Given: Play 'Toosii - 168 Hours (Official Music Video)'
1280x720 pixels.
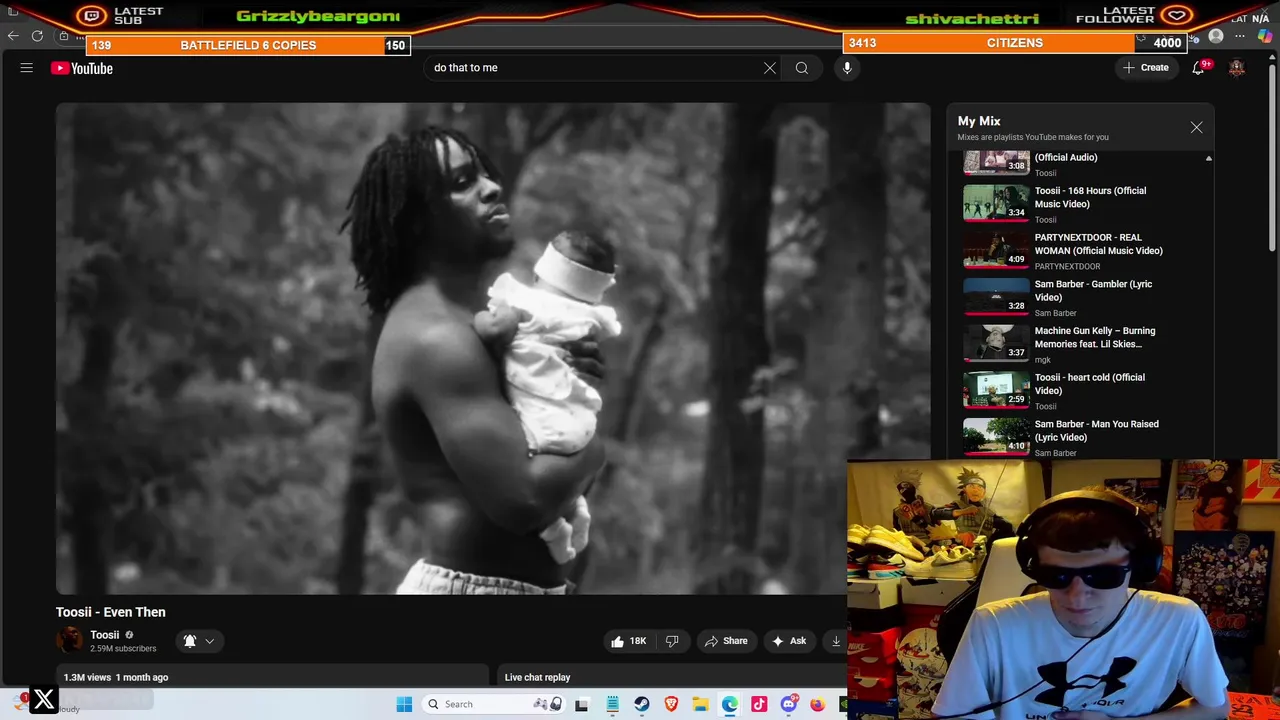Looking at the screenshot, I should (1090, 197).
